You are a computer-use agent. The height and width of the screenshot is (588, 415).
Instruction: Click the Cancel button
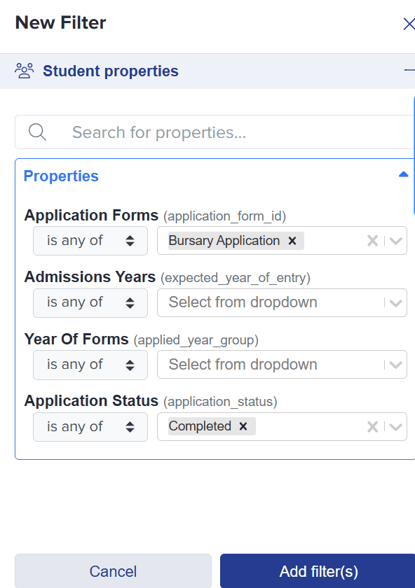click(113, 572)
